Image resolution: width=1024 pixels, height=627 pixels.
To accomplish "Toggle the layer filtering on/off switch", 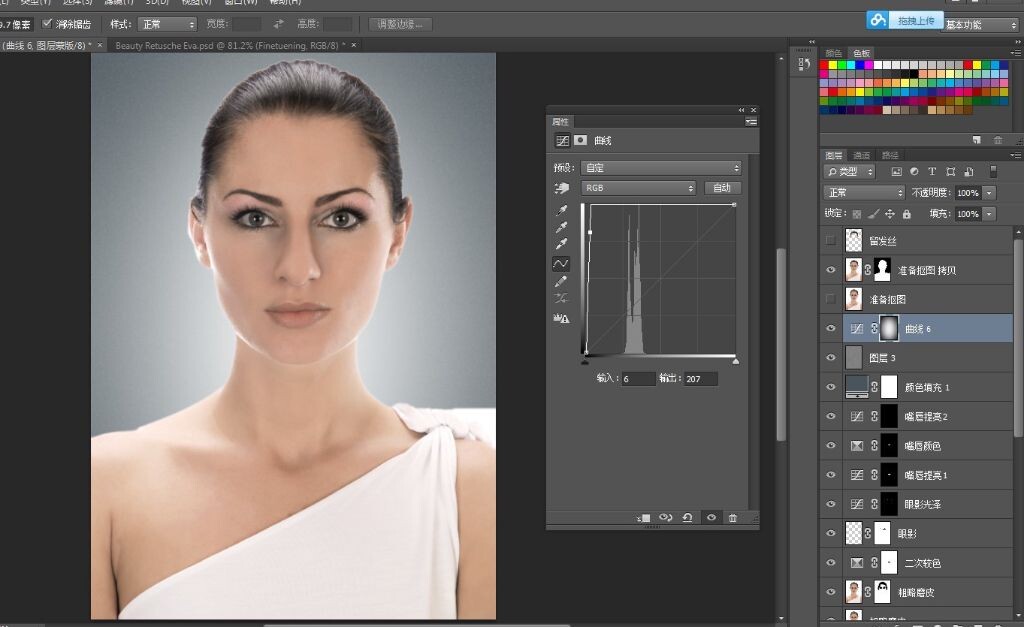I will click(993, 171).
